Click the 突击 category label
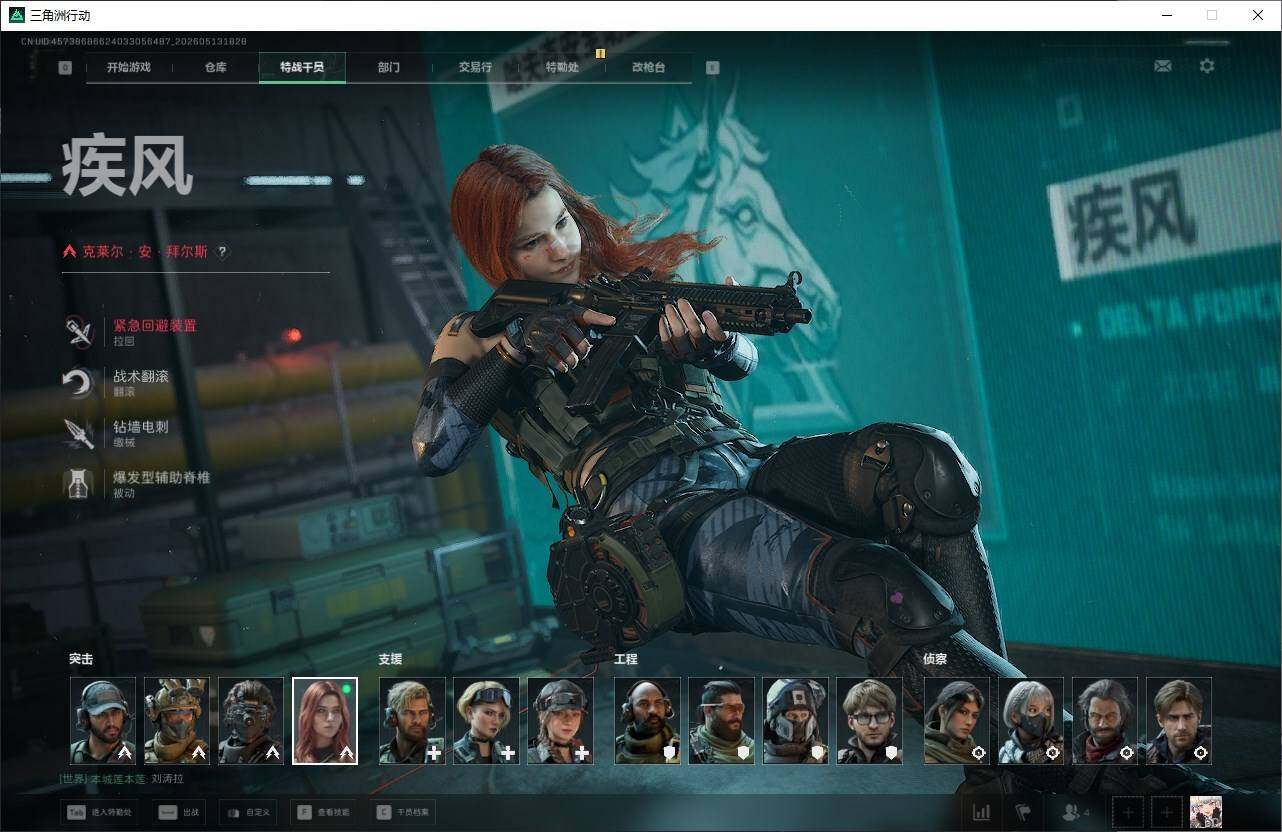 tap(81, 659)
